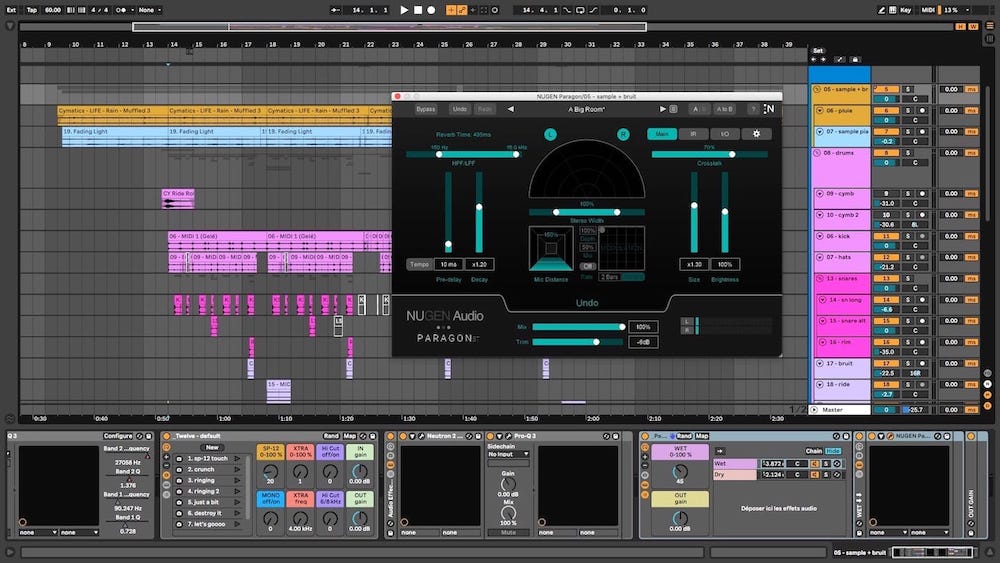Open the Key map mode
The height and width of the screenshot is (563, 1000).
[x=906, y=10]
